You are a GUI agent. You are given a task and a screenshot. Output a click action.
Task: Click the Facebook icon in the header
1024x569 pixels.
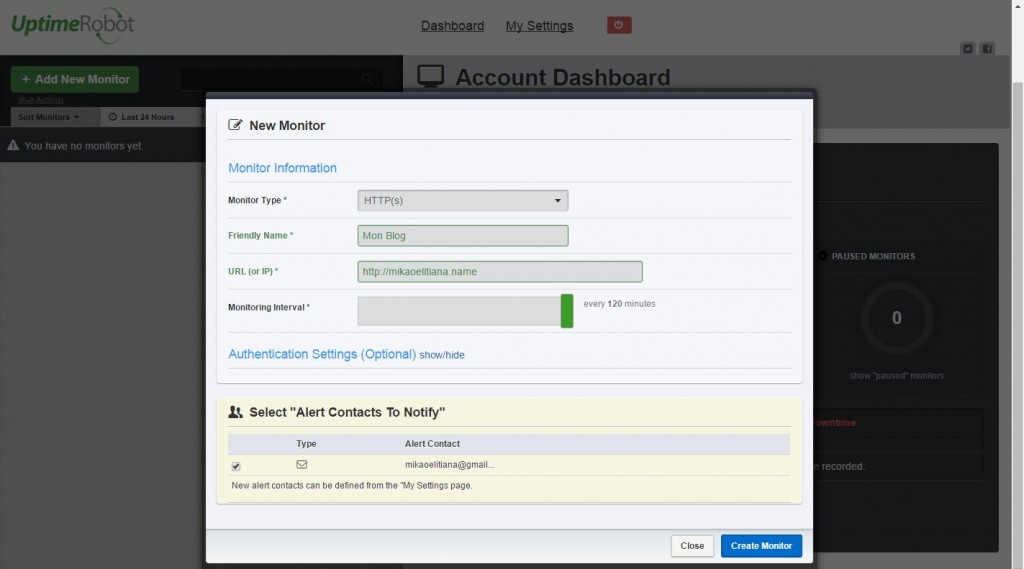(x=986, y=48)
